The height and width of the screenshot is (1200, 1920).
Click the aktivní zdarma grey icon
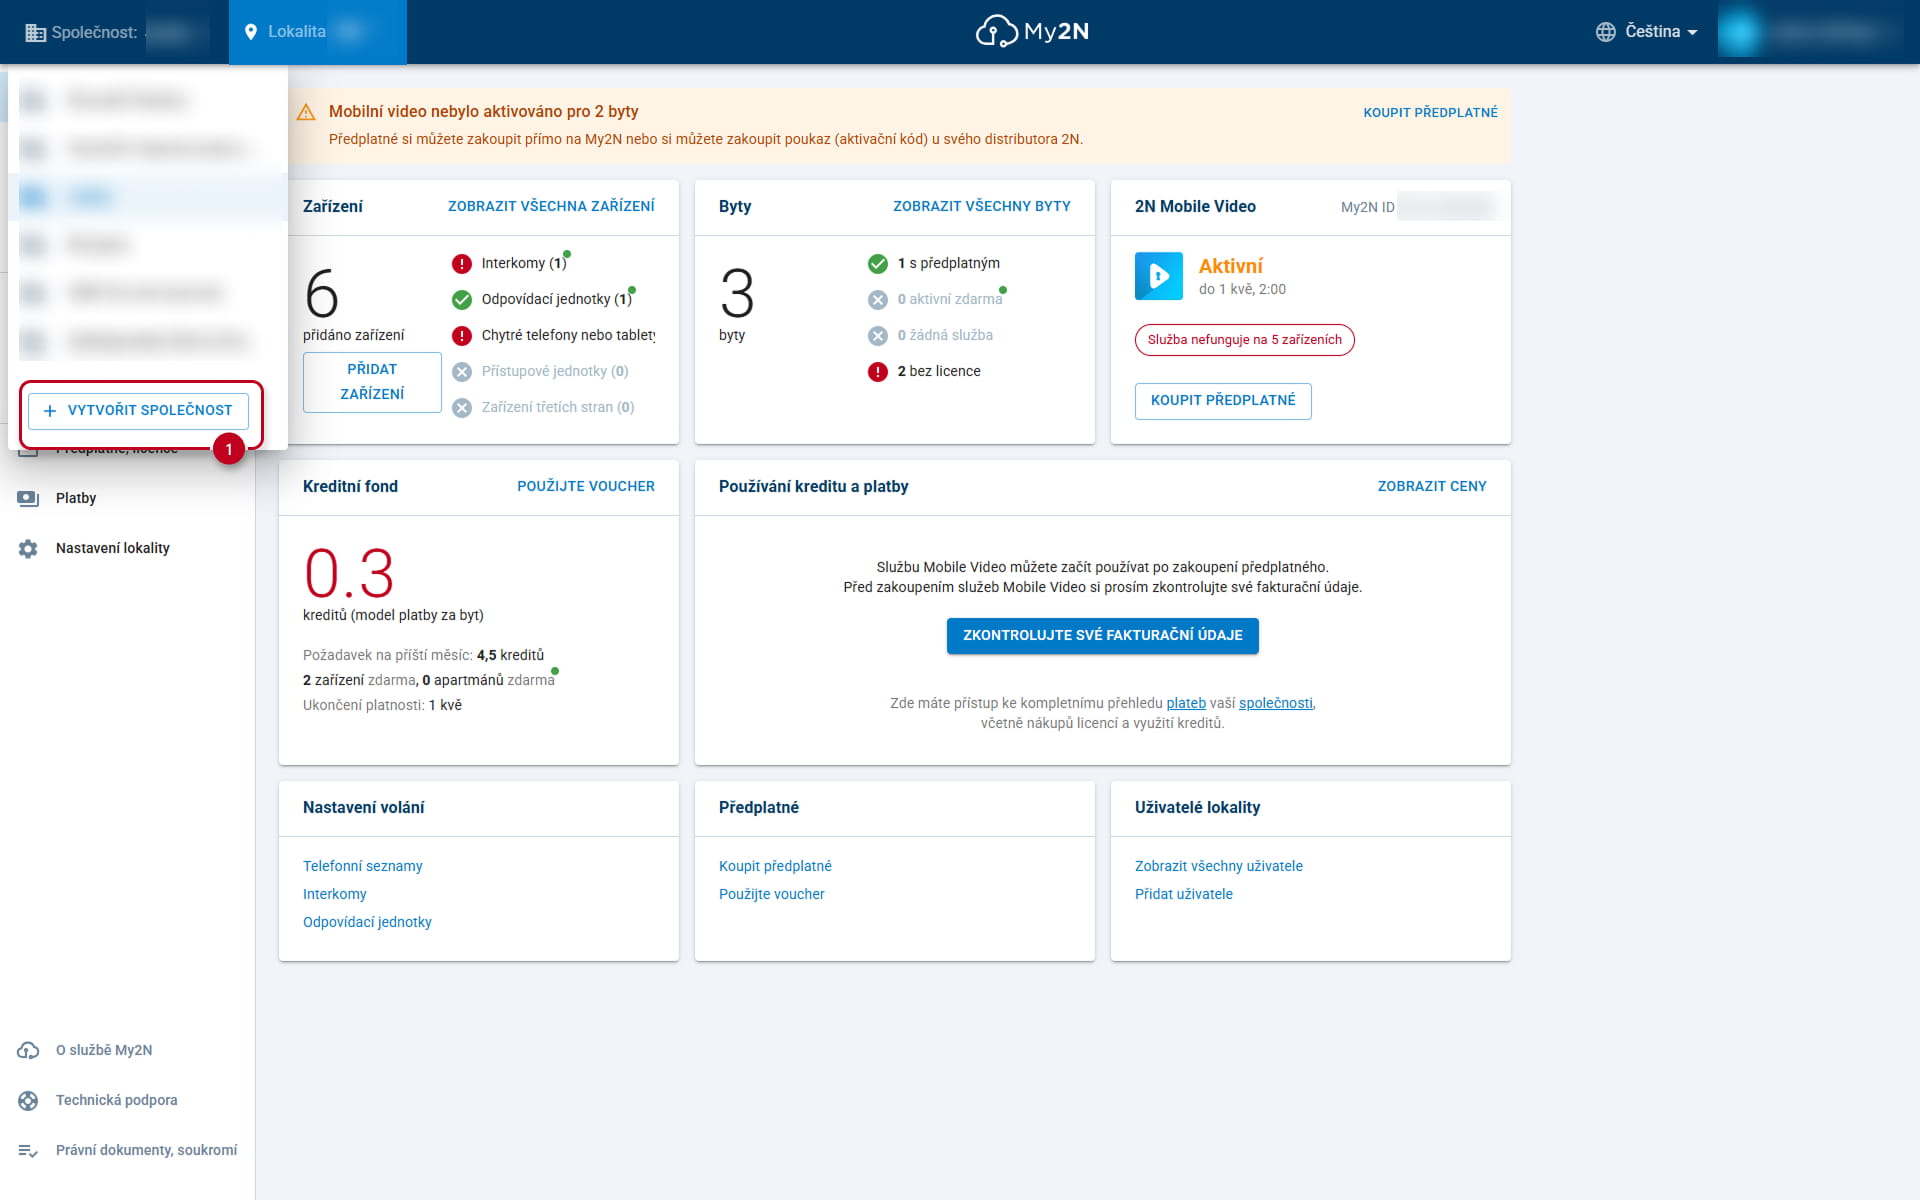tap(878, 300)
